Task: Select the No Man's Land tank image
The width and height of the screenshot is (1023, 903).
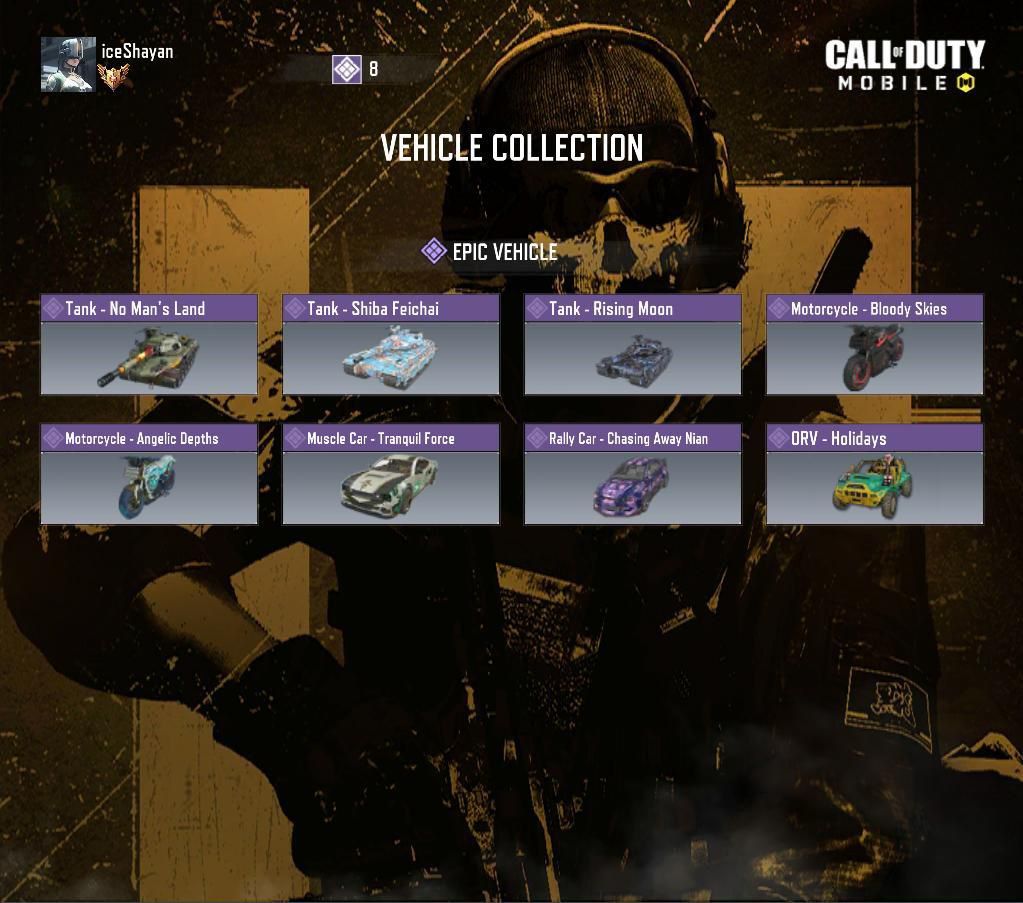Action: click(x=149, y=358)
